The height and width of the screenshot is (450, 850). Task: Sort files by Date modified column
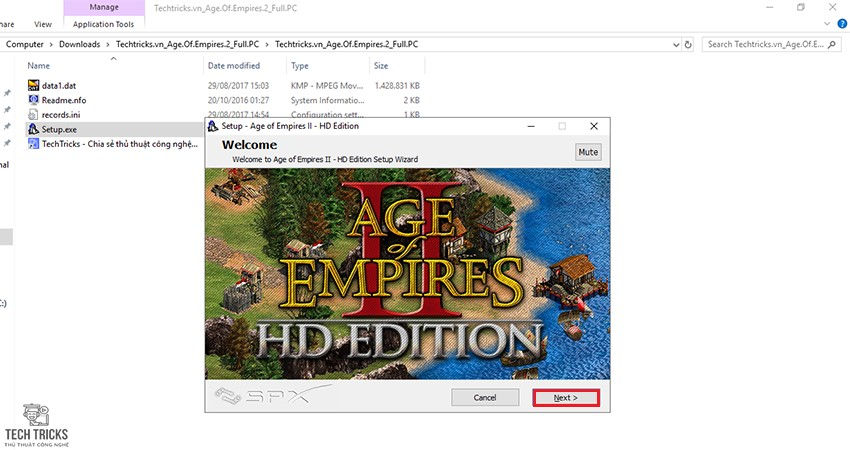(234, 66)
